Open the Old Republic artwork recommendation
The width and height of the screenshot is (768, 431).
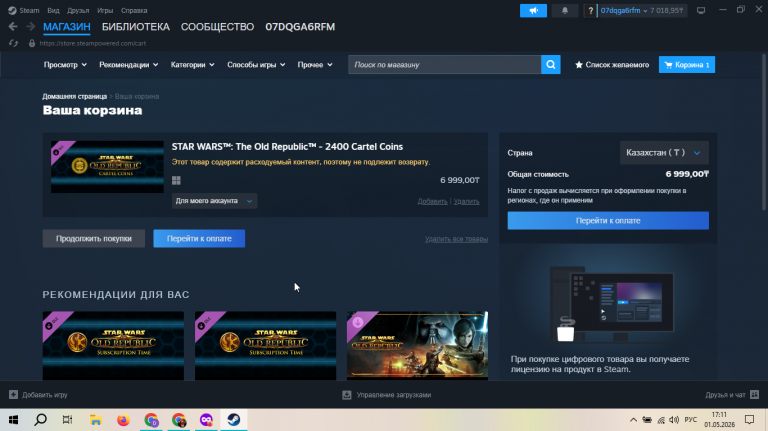(x=417, y=345)
